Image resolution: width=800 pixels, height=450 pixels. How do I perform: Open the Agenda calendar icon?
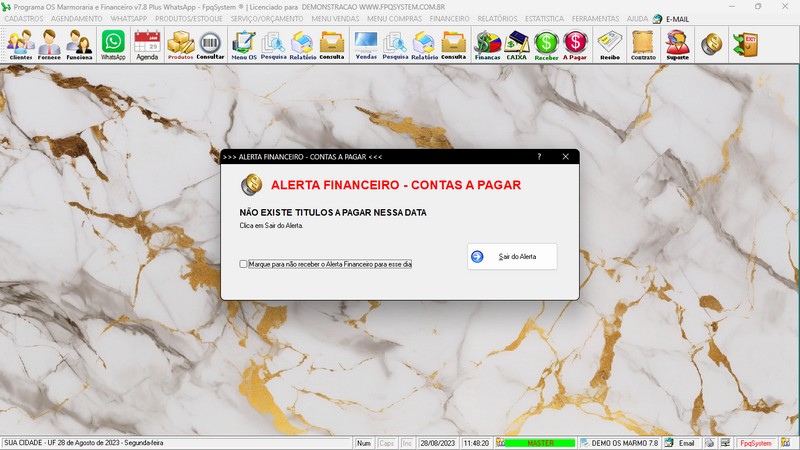click(x=147, y=45)
